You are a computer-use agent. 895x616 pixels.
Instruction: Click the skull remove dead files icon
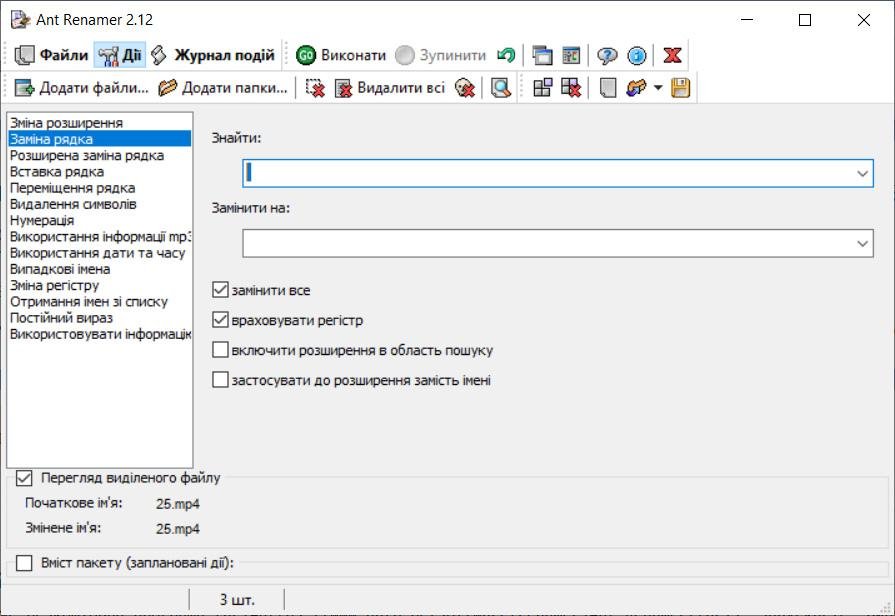465,88
